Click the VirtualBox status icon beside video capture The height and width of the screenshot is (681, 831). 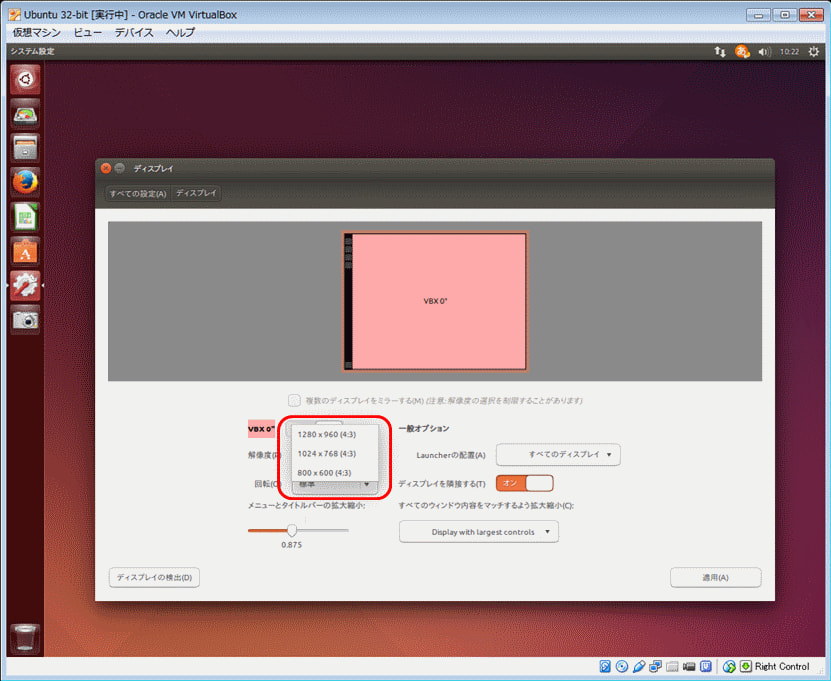pos(706,666)
